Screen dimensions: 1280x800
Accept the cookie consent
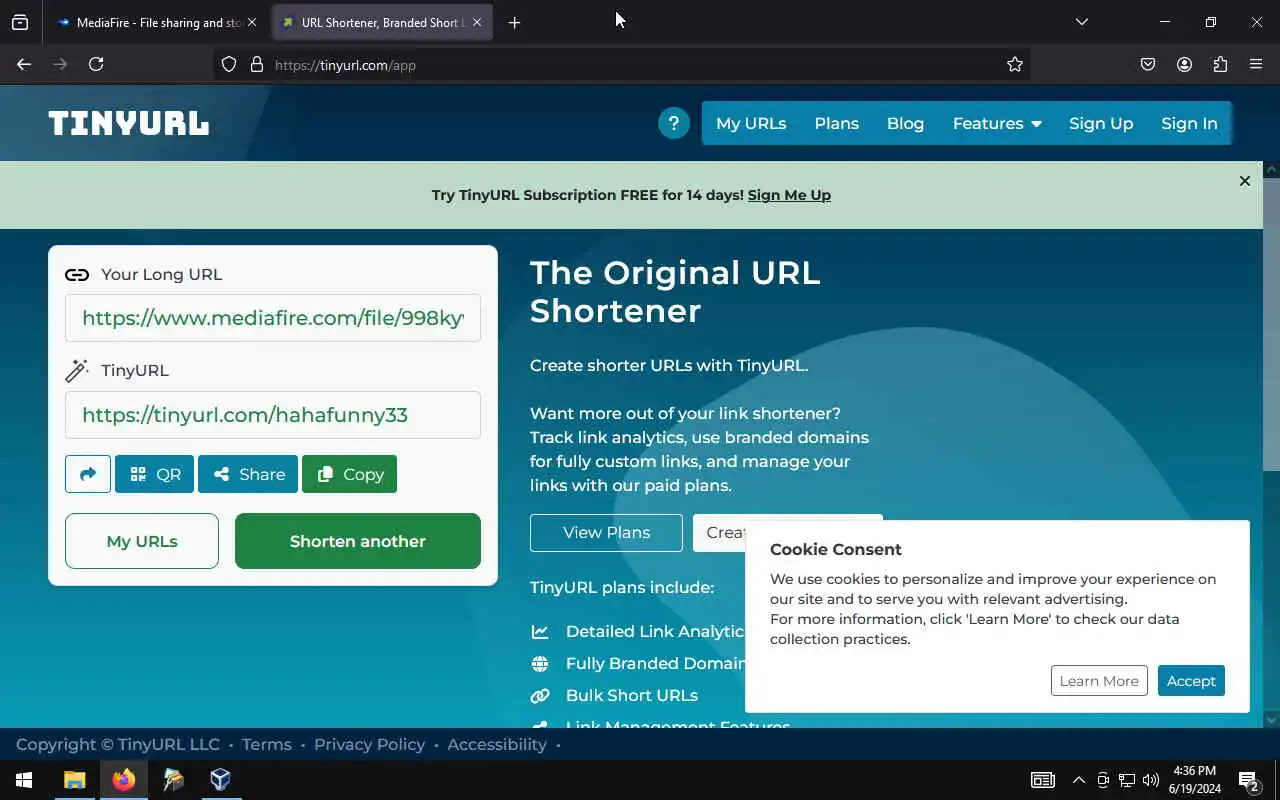coord(1191,681)
